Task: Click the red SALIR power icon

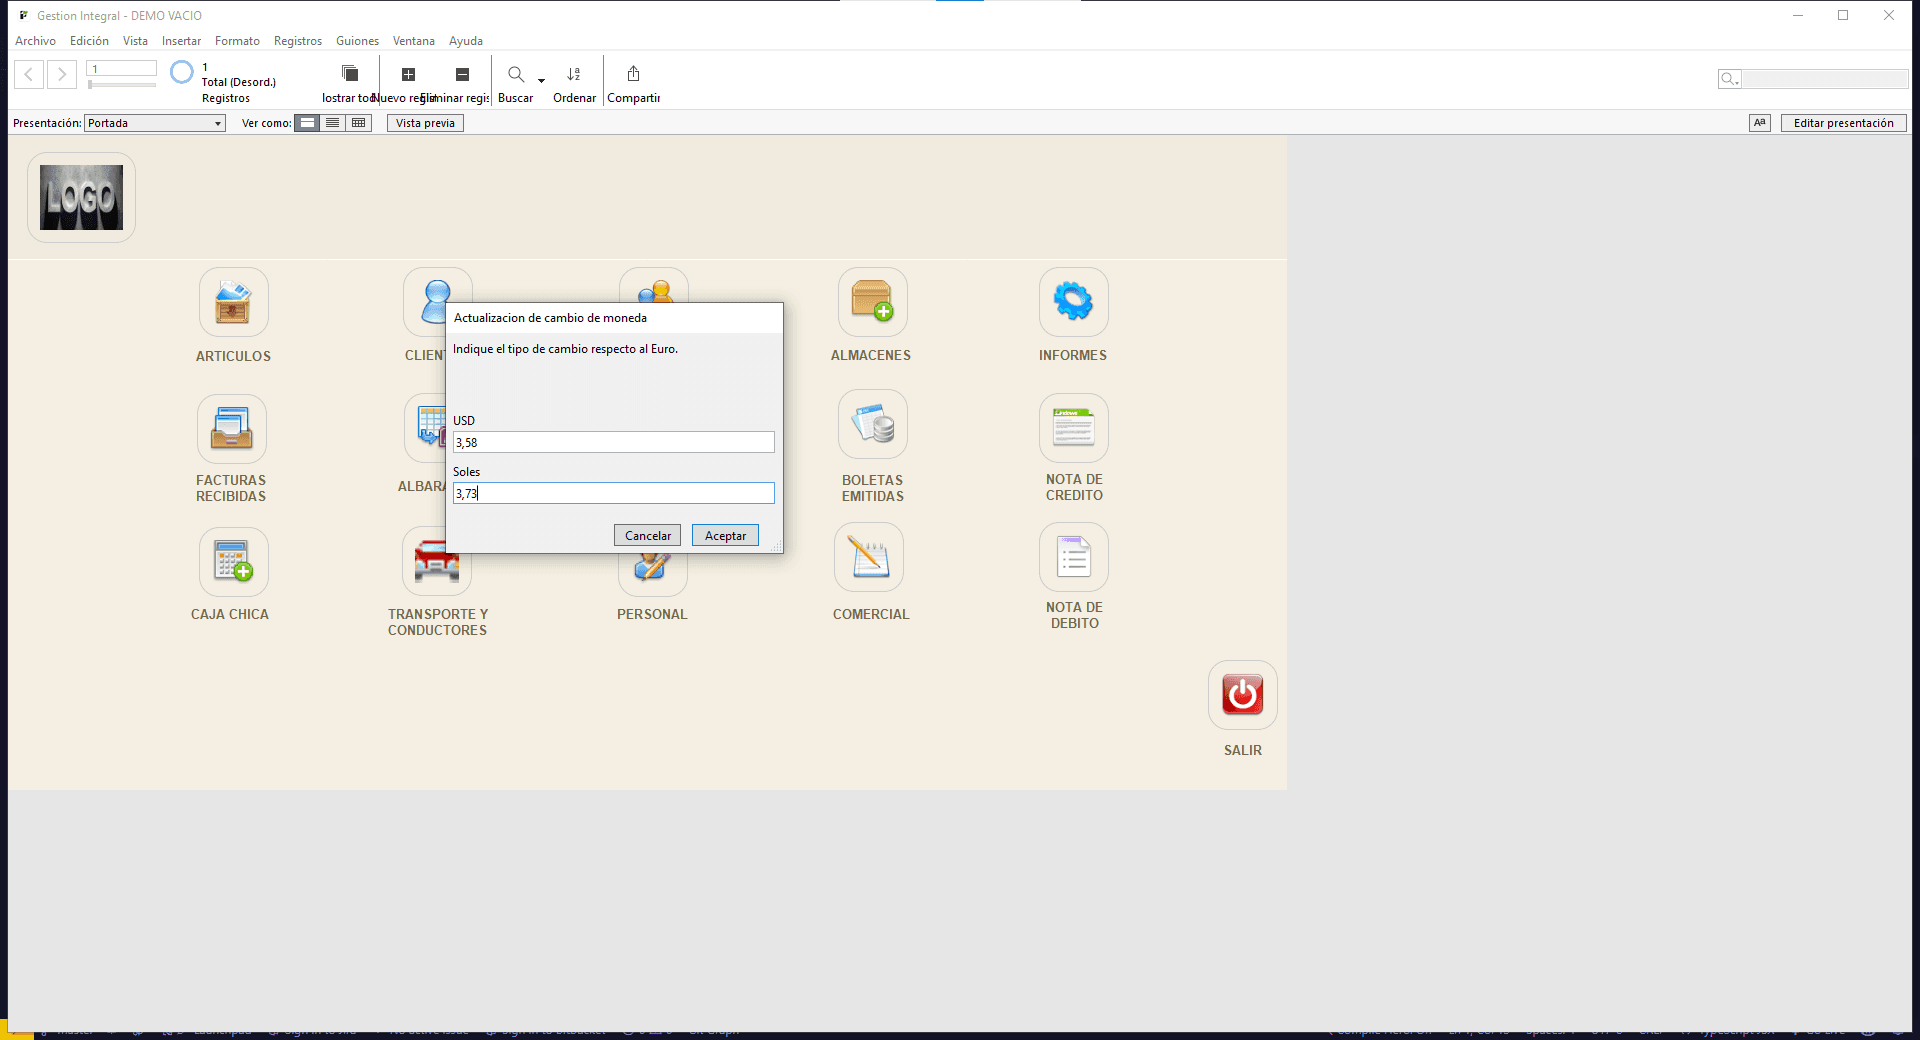Action: click(1242, 695)
